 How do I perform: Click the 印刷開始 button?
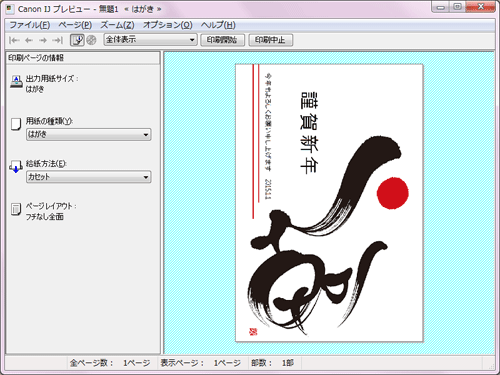(x=222, y=40)
